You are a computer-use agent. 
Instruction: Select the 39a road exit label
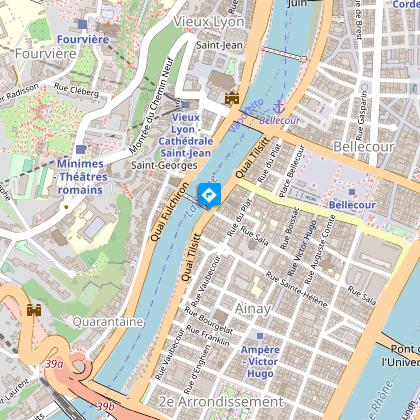click(54, 364)
